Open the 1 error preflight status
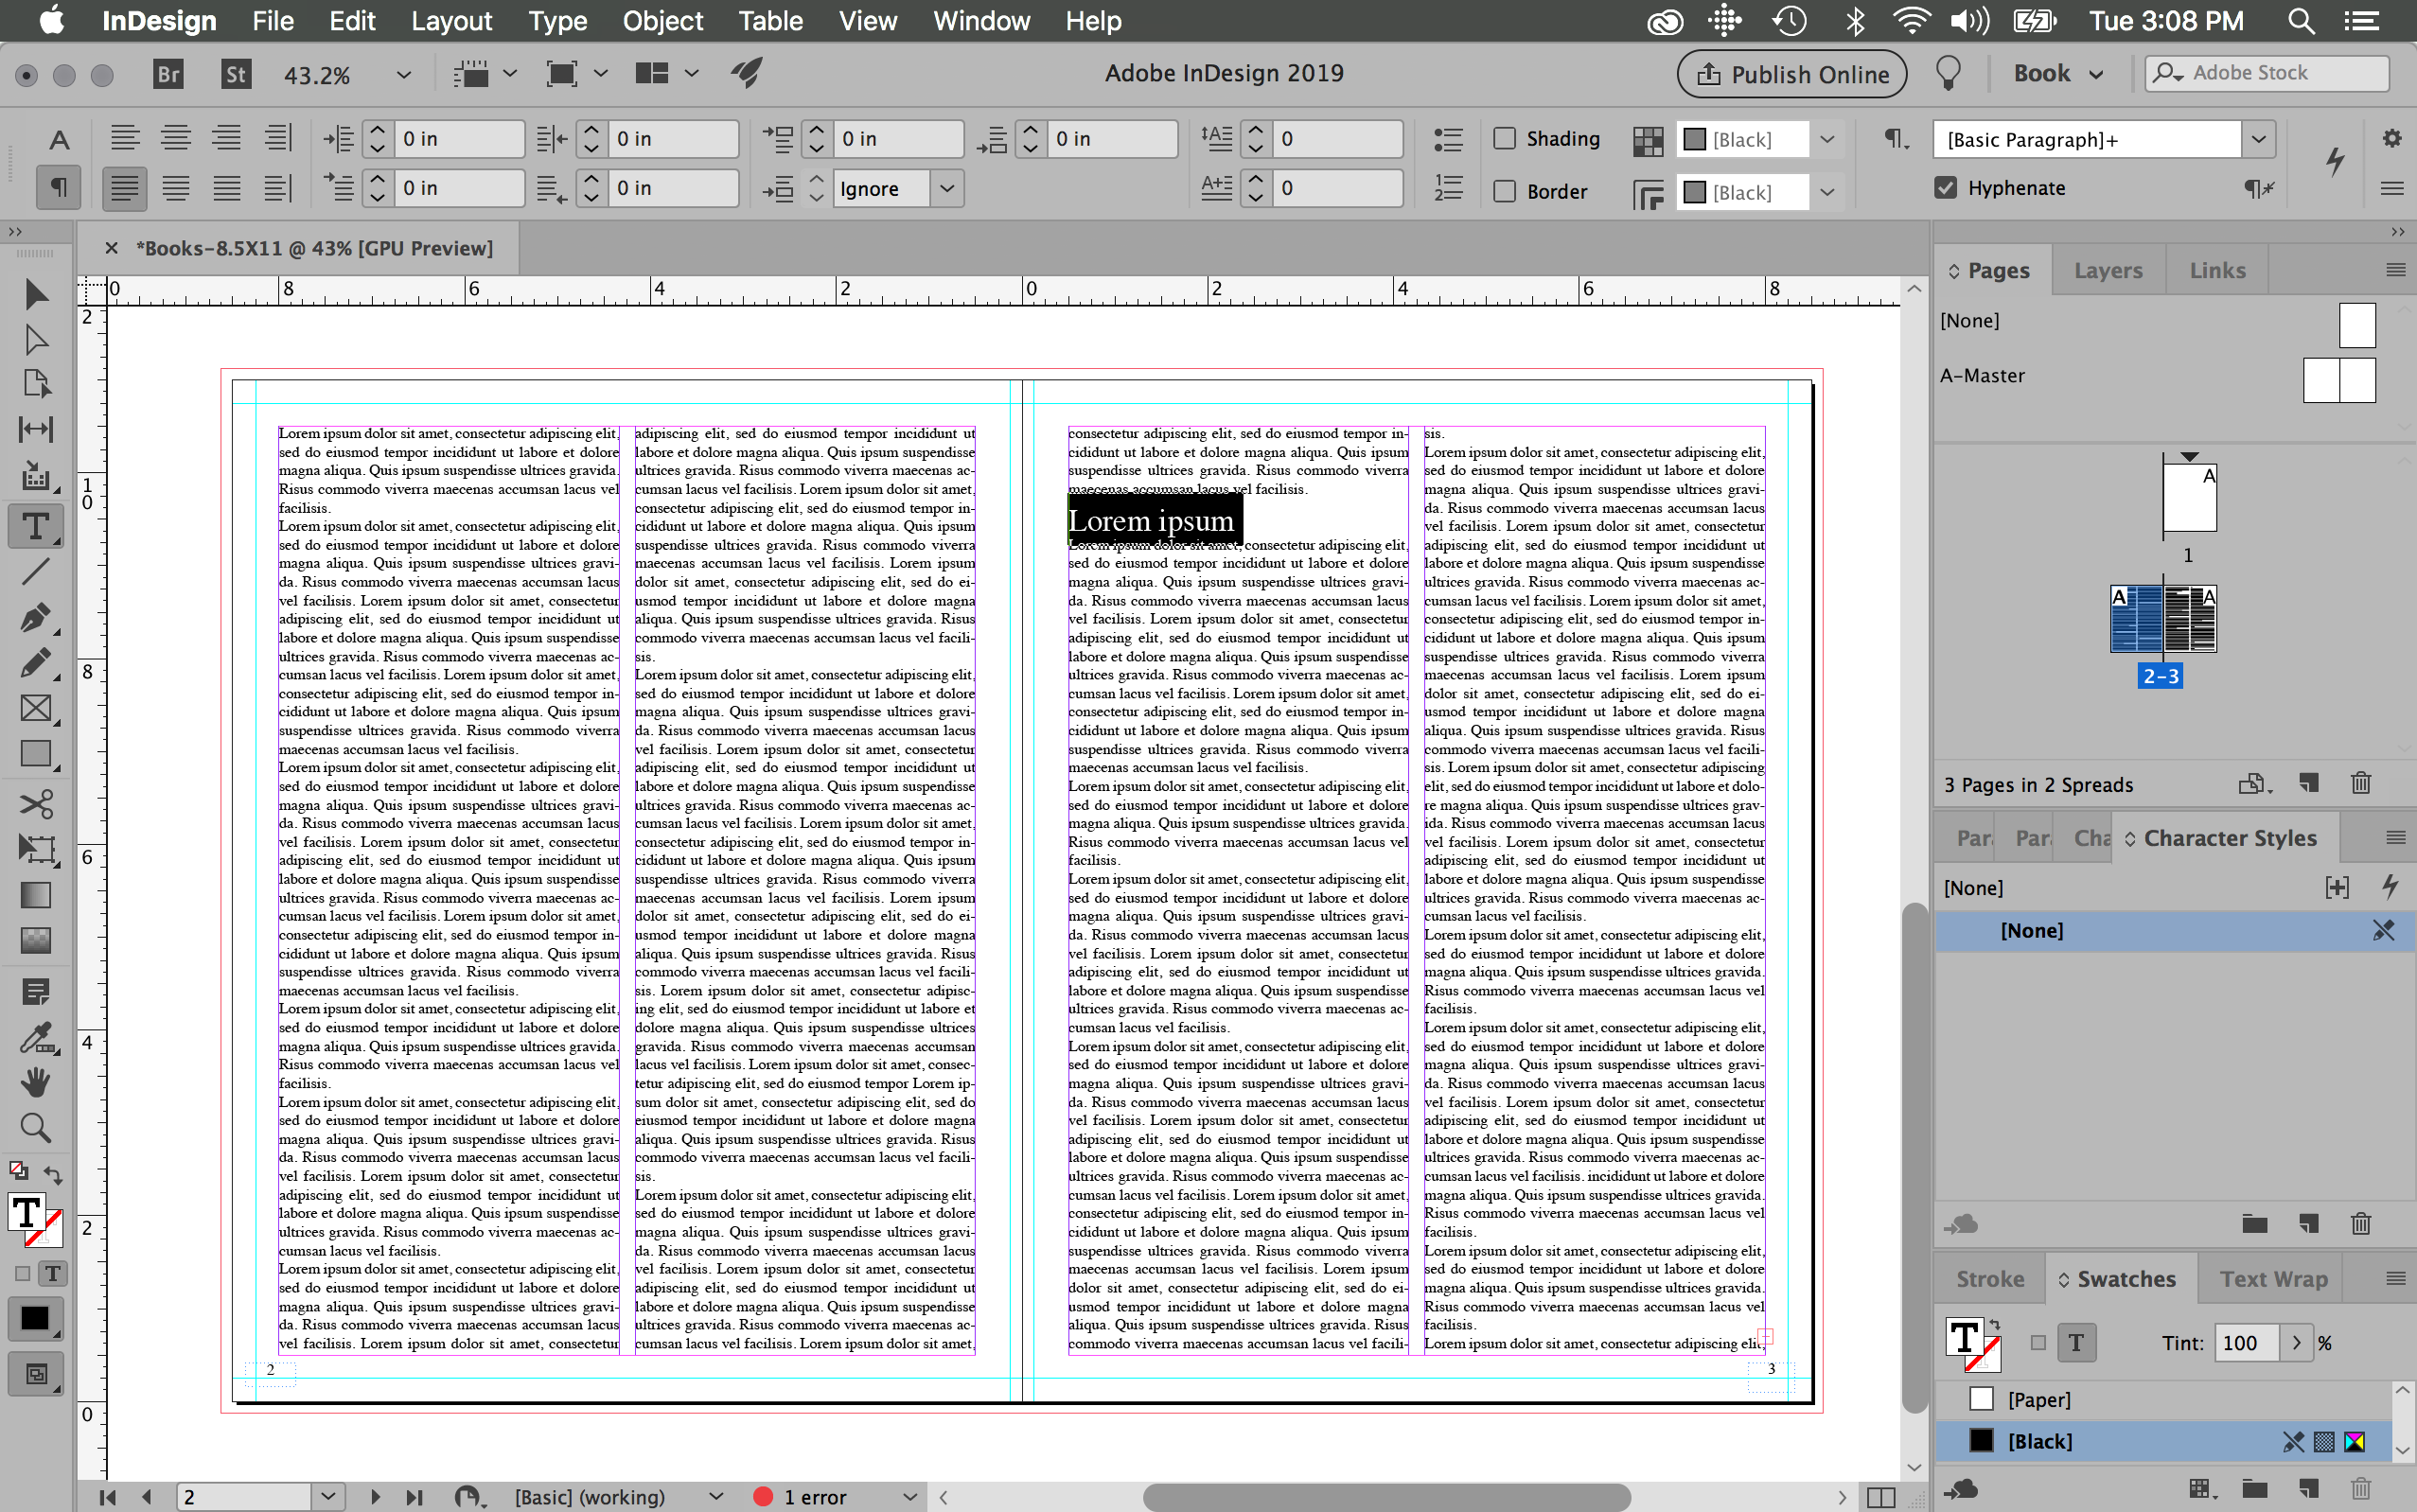2417x1512 pixels. 814,1496
